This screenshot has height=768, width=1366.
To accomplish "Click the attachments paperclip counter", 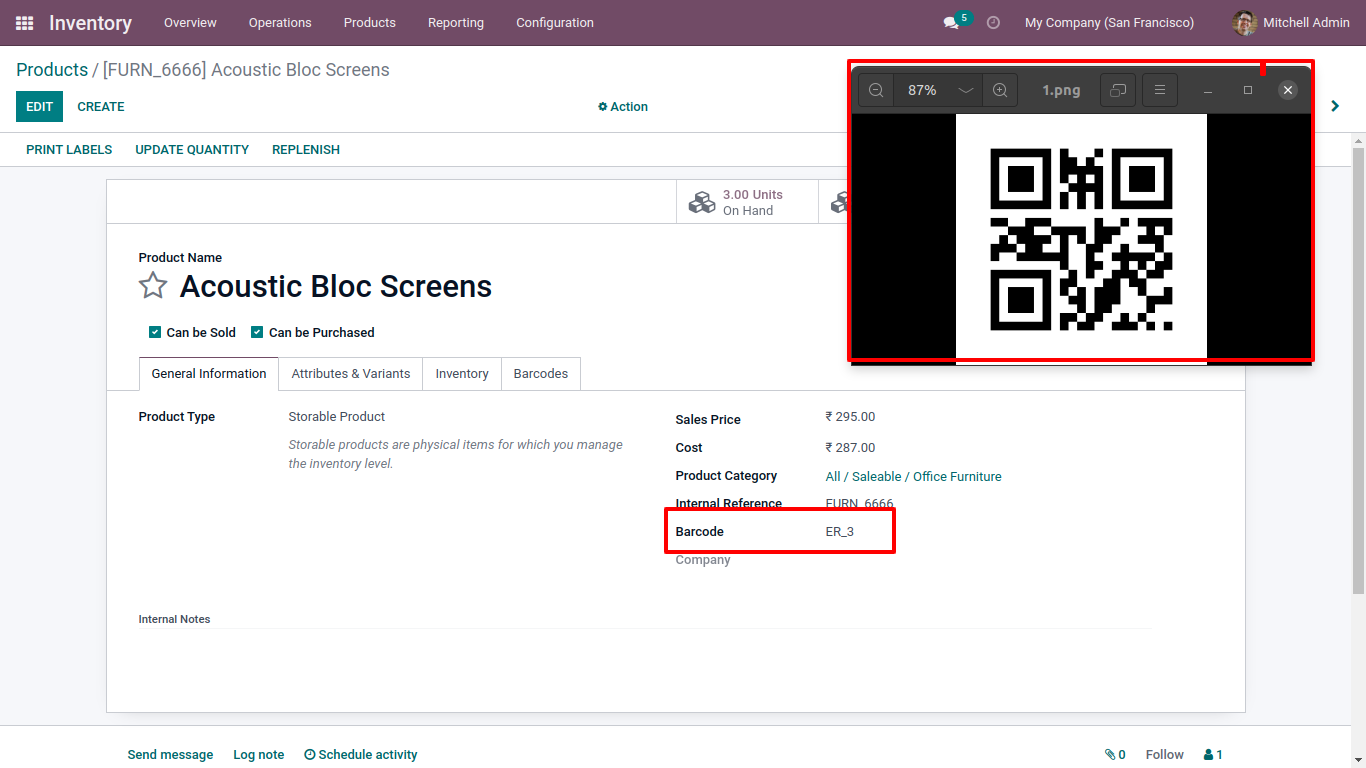I will coord(1115,755).
